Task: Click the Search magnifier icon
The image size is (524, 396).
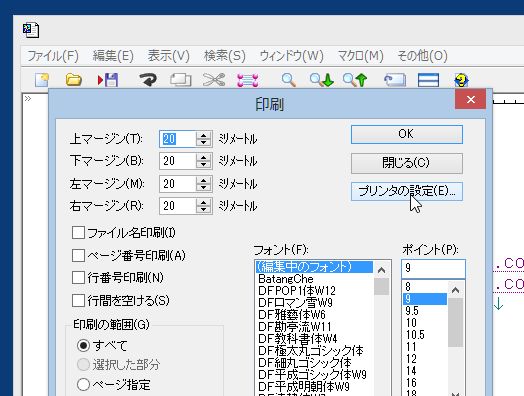Action: (x=288, y=80)
